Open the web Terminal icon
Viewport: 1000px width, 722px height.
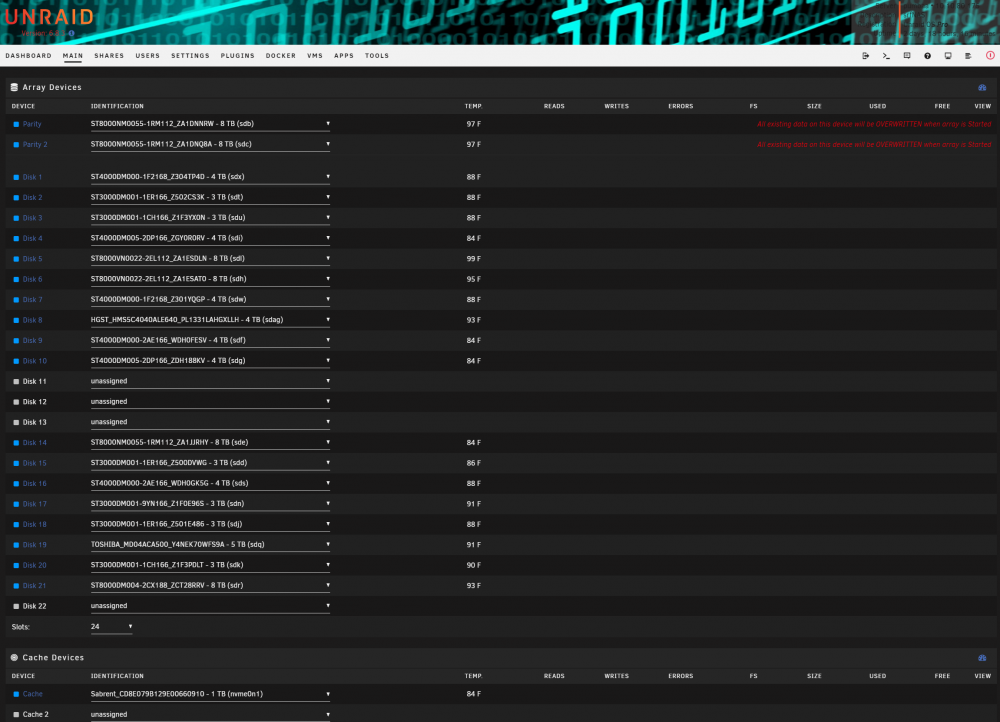886,56
